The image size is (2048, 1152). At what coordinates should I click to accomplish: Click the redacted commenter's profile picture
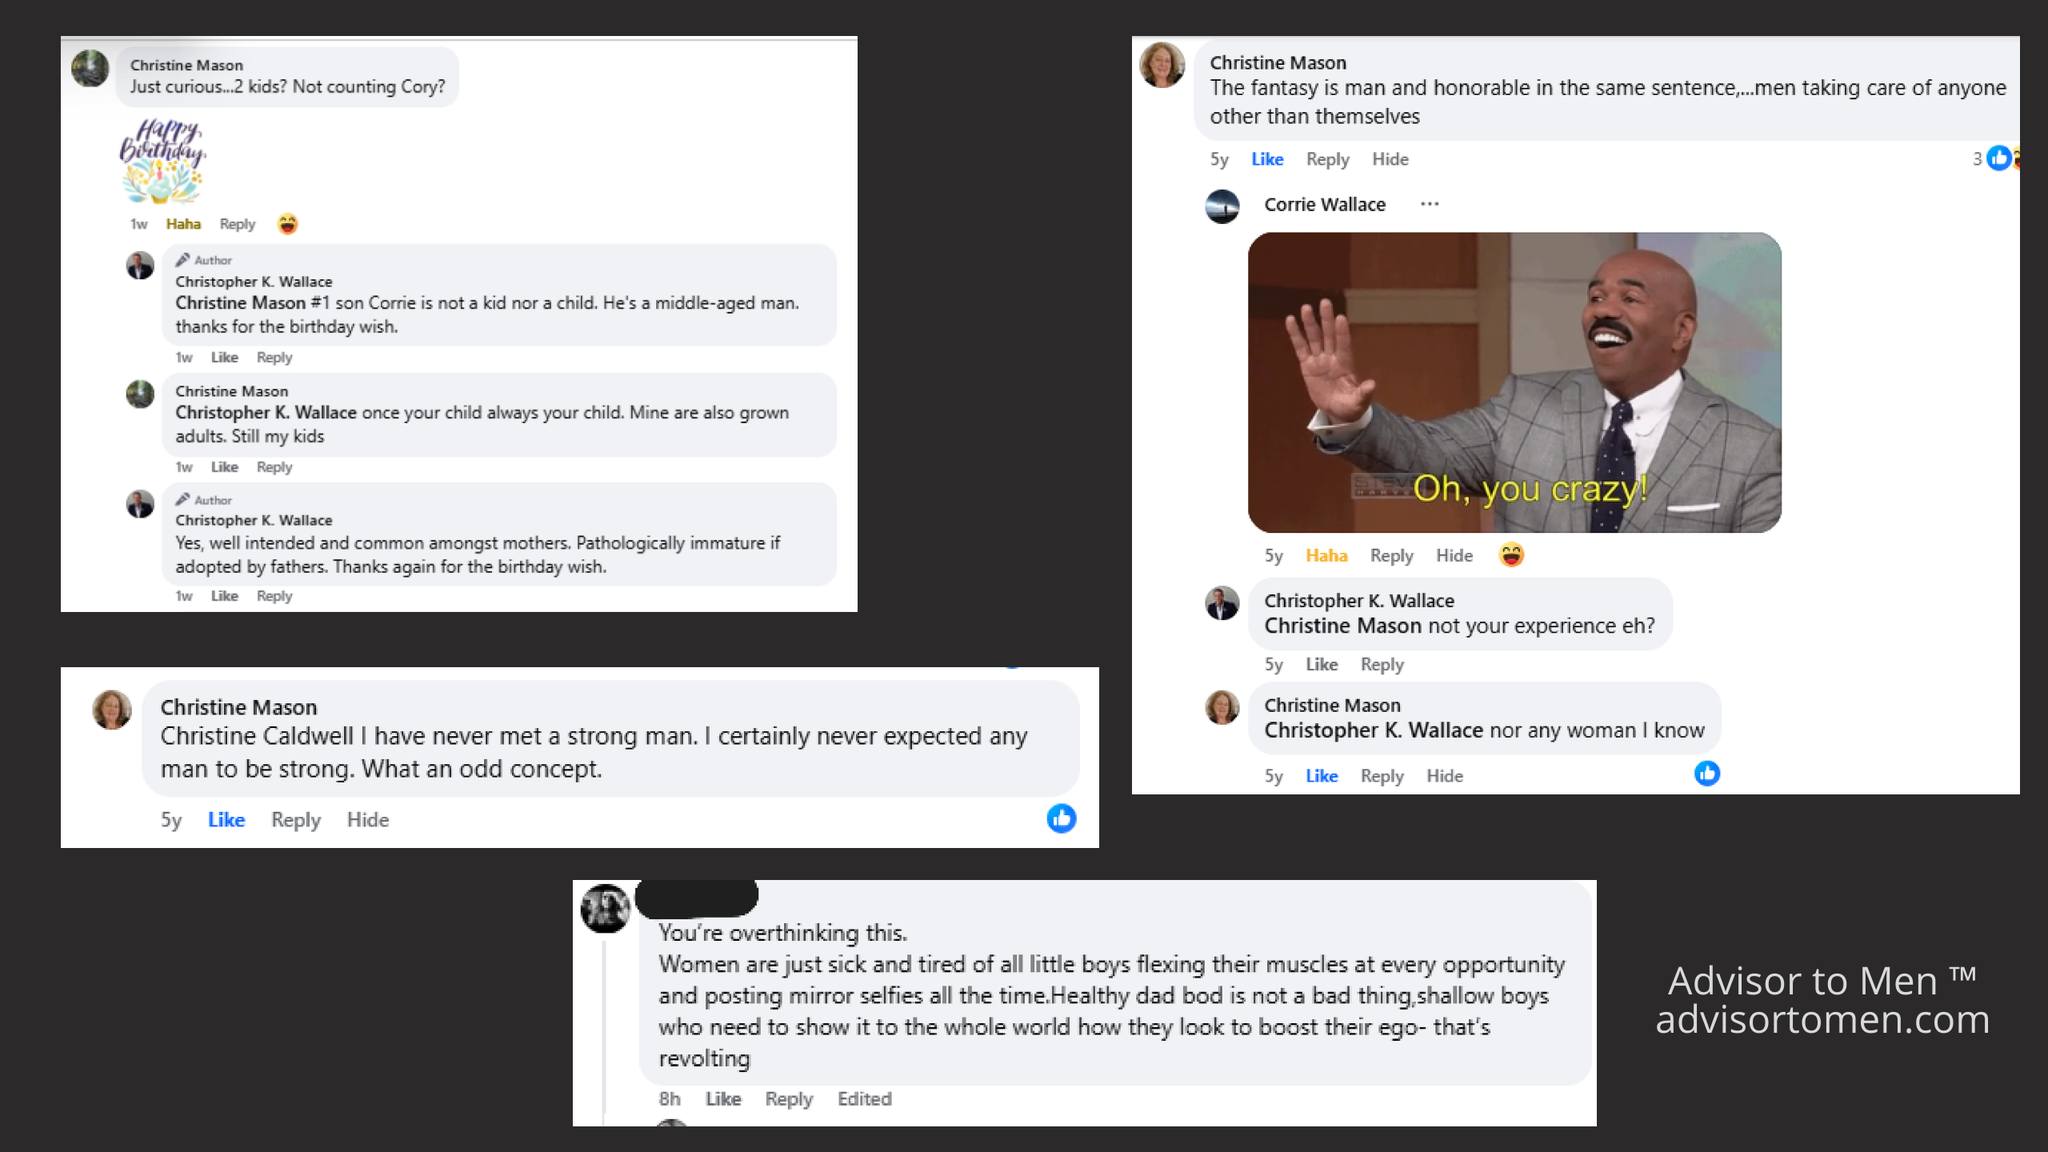[605, 909]
